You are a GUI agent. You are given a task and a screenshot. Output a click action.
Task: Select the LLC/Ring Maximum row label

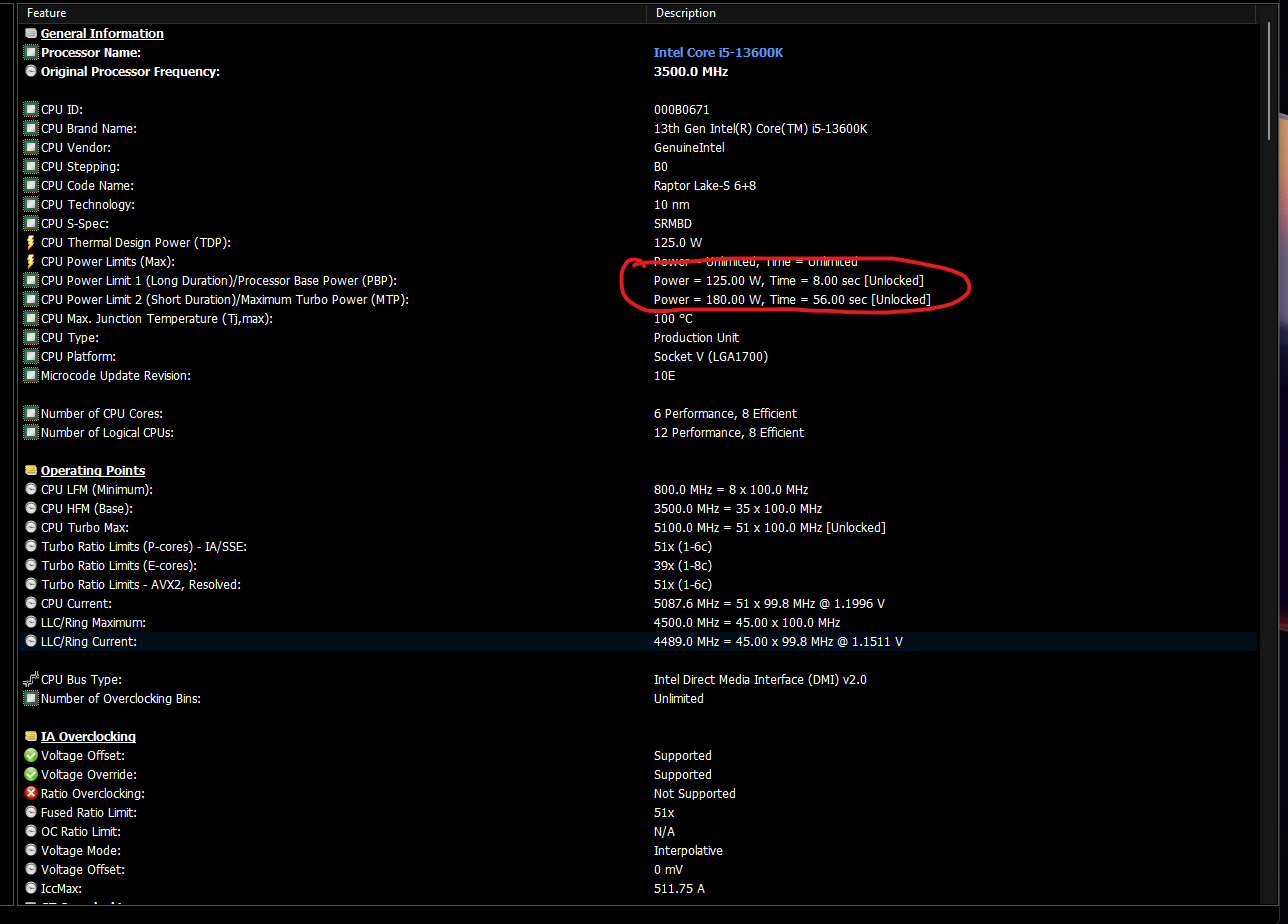click(x=93, y=623)
